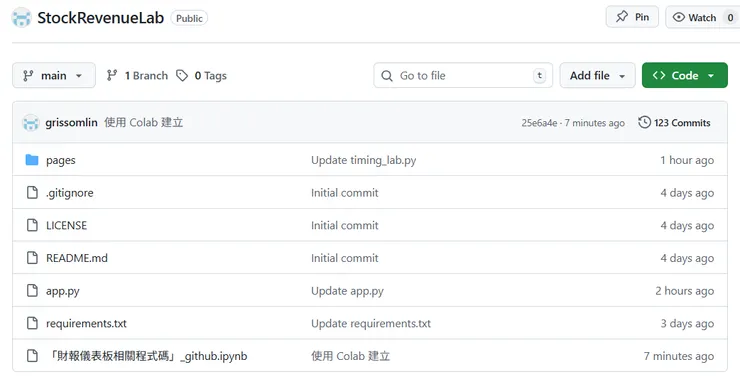This screenshot has width=740, height=379.
Task: Click the blue folder icon for pages
Action: 32,160
